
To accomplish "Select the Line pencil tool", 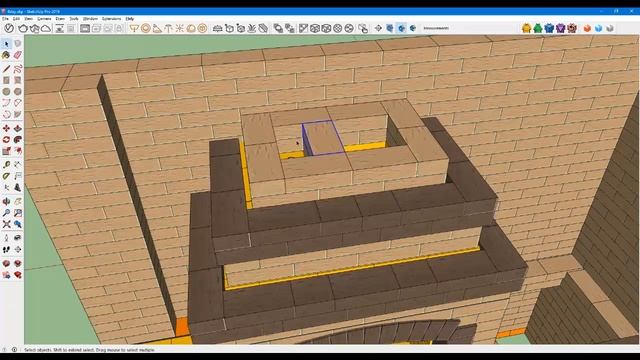I will tap(6, 69).
